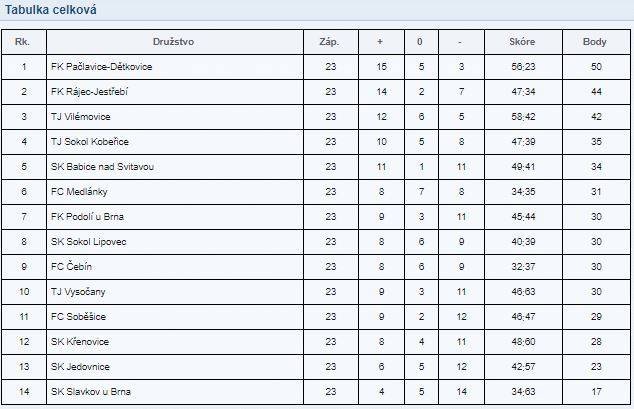Choose SK Jedovnice in standings
This screenshot has width=634, height=409.
(x=80, y=367)
